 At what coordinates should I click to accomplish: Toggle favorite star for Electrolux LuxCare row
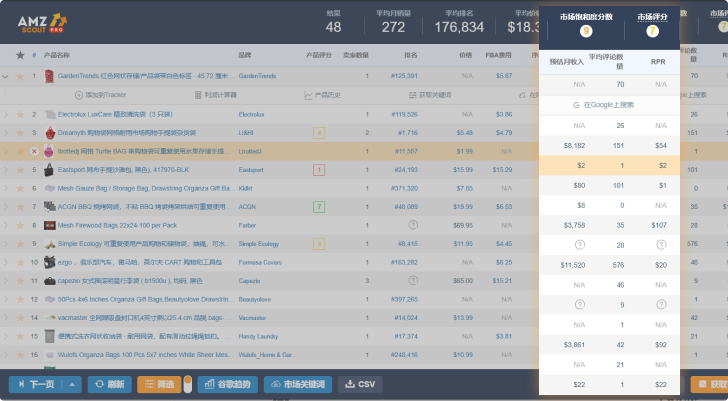point(20,114)
